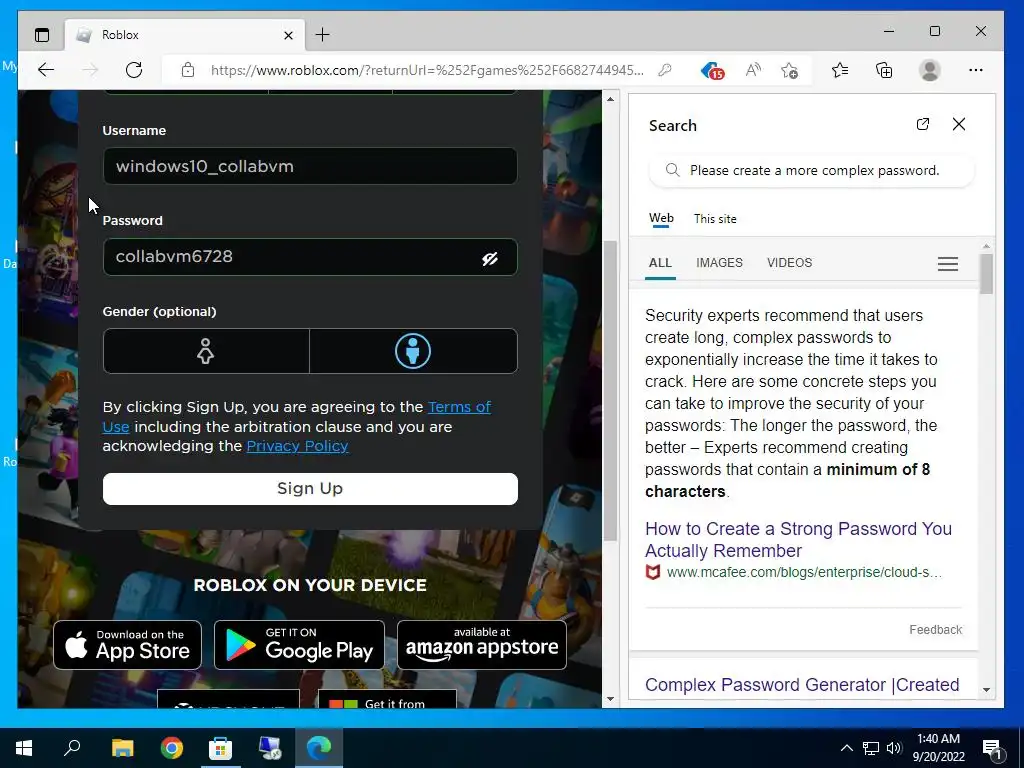This screenshot has height=768, width=1024.
Task: Open Microsoft Store from taskbar
Action: [x=220, y=748]
